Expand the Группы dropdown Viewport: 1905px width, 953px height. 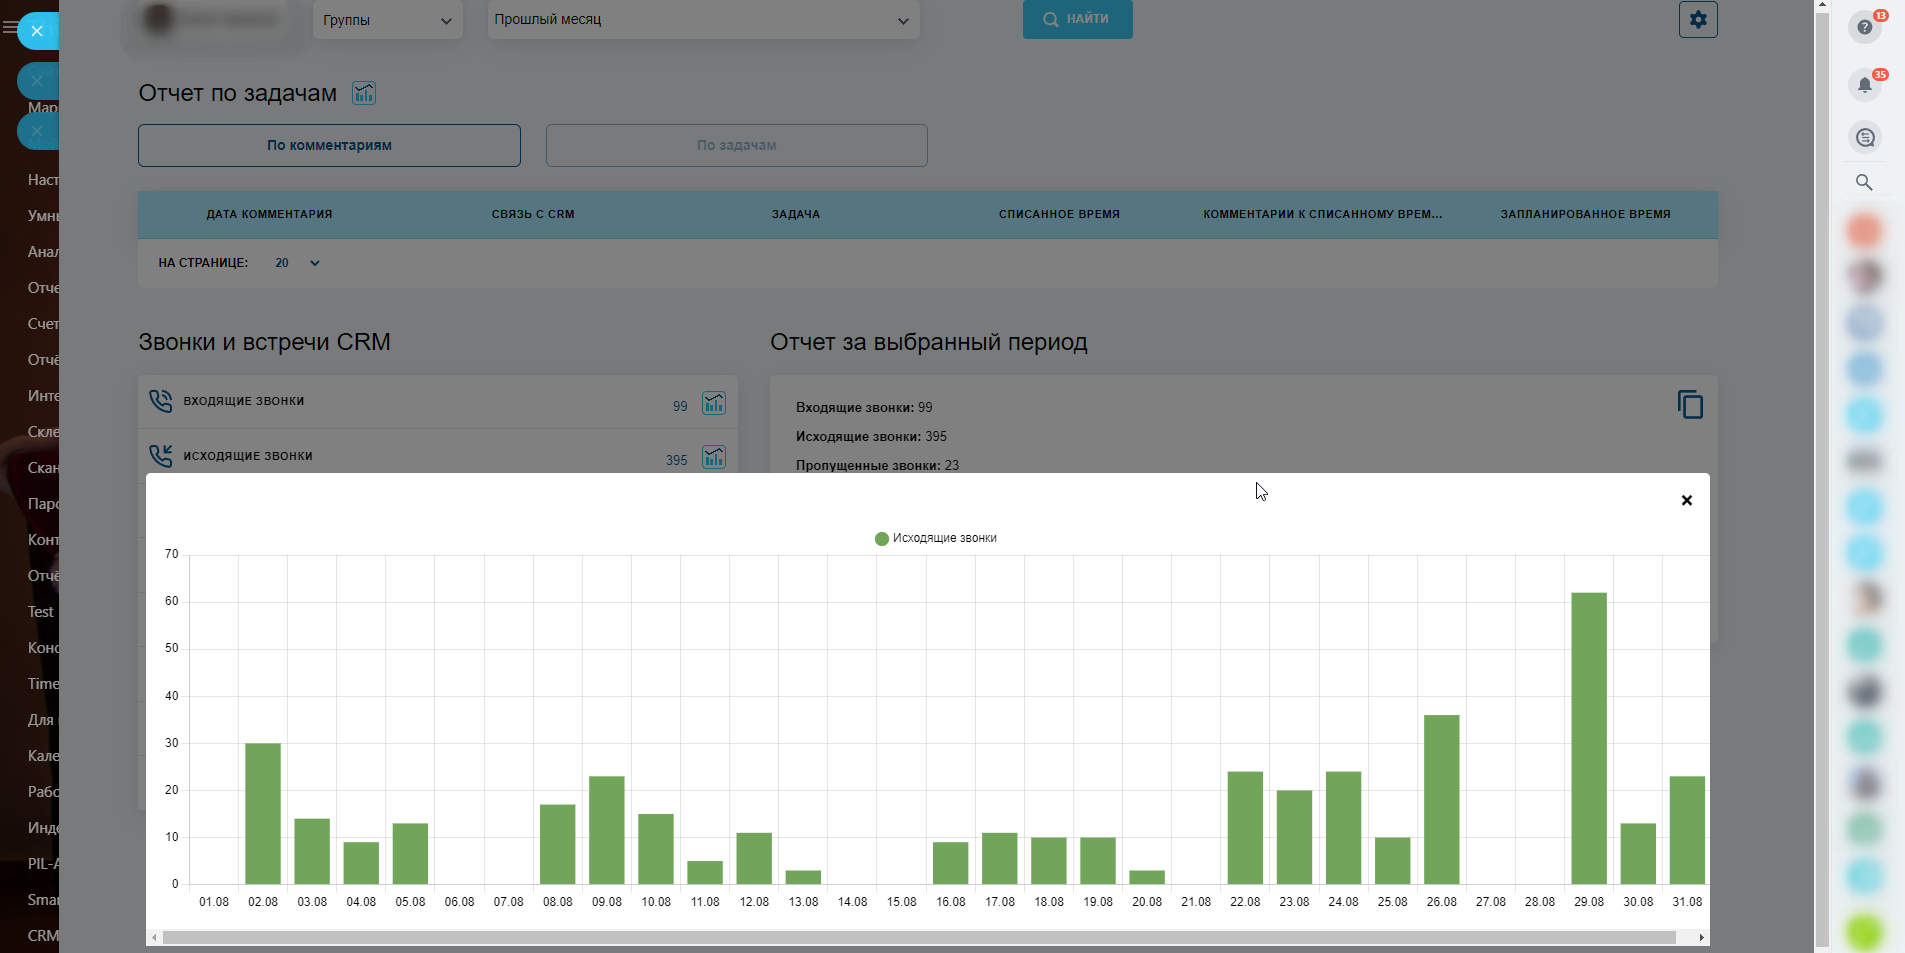(387, 20)
